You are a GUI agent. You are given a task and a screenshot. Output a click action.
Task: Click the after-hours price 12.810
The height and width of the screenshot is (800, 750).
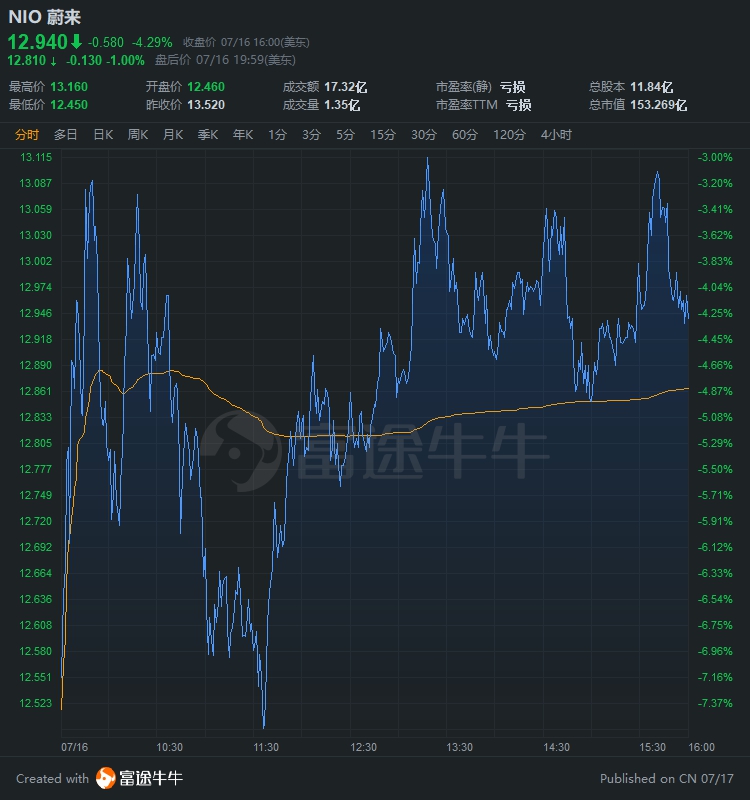point(27,60)
